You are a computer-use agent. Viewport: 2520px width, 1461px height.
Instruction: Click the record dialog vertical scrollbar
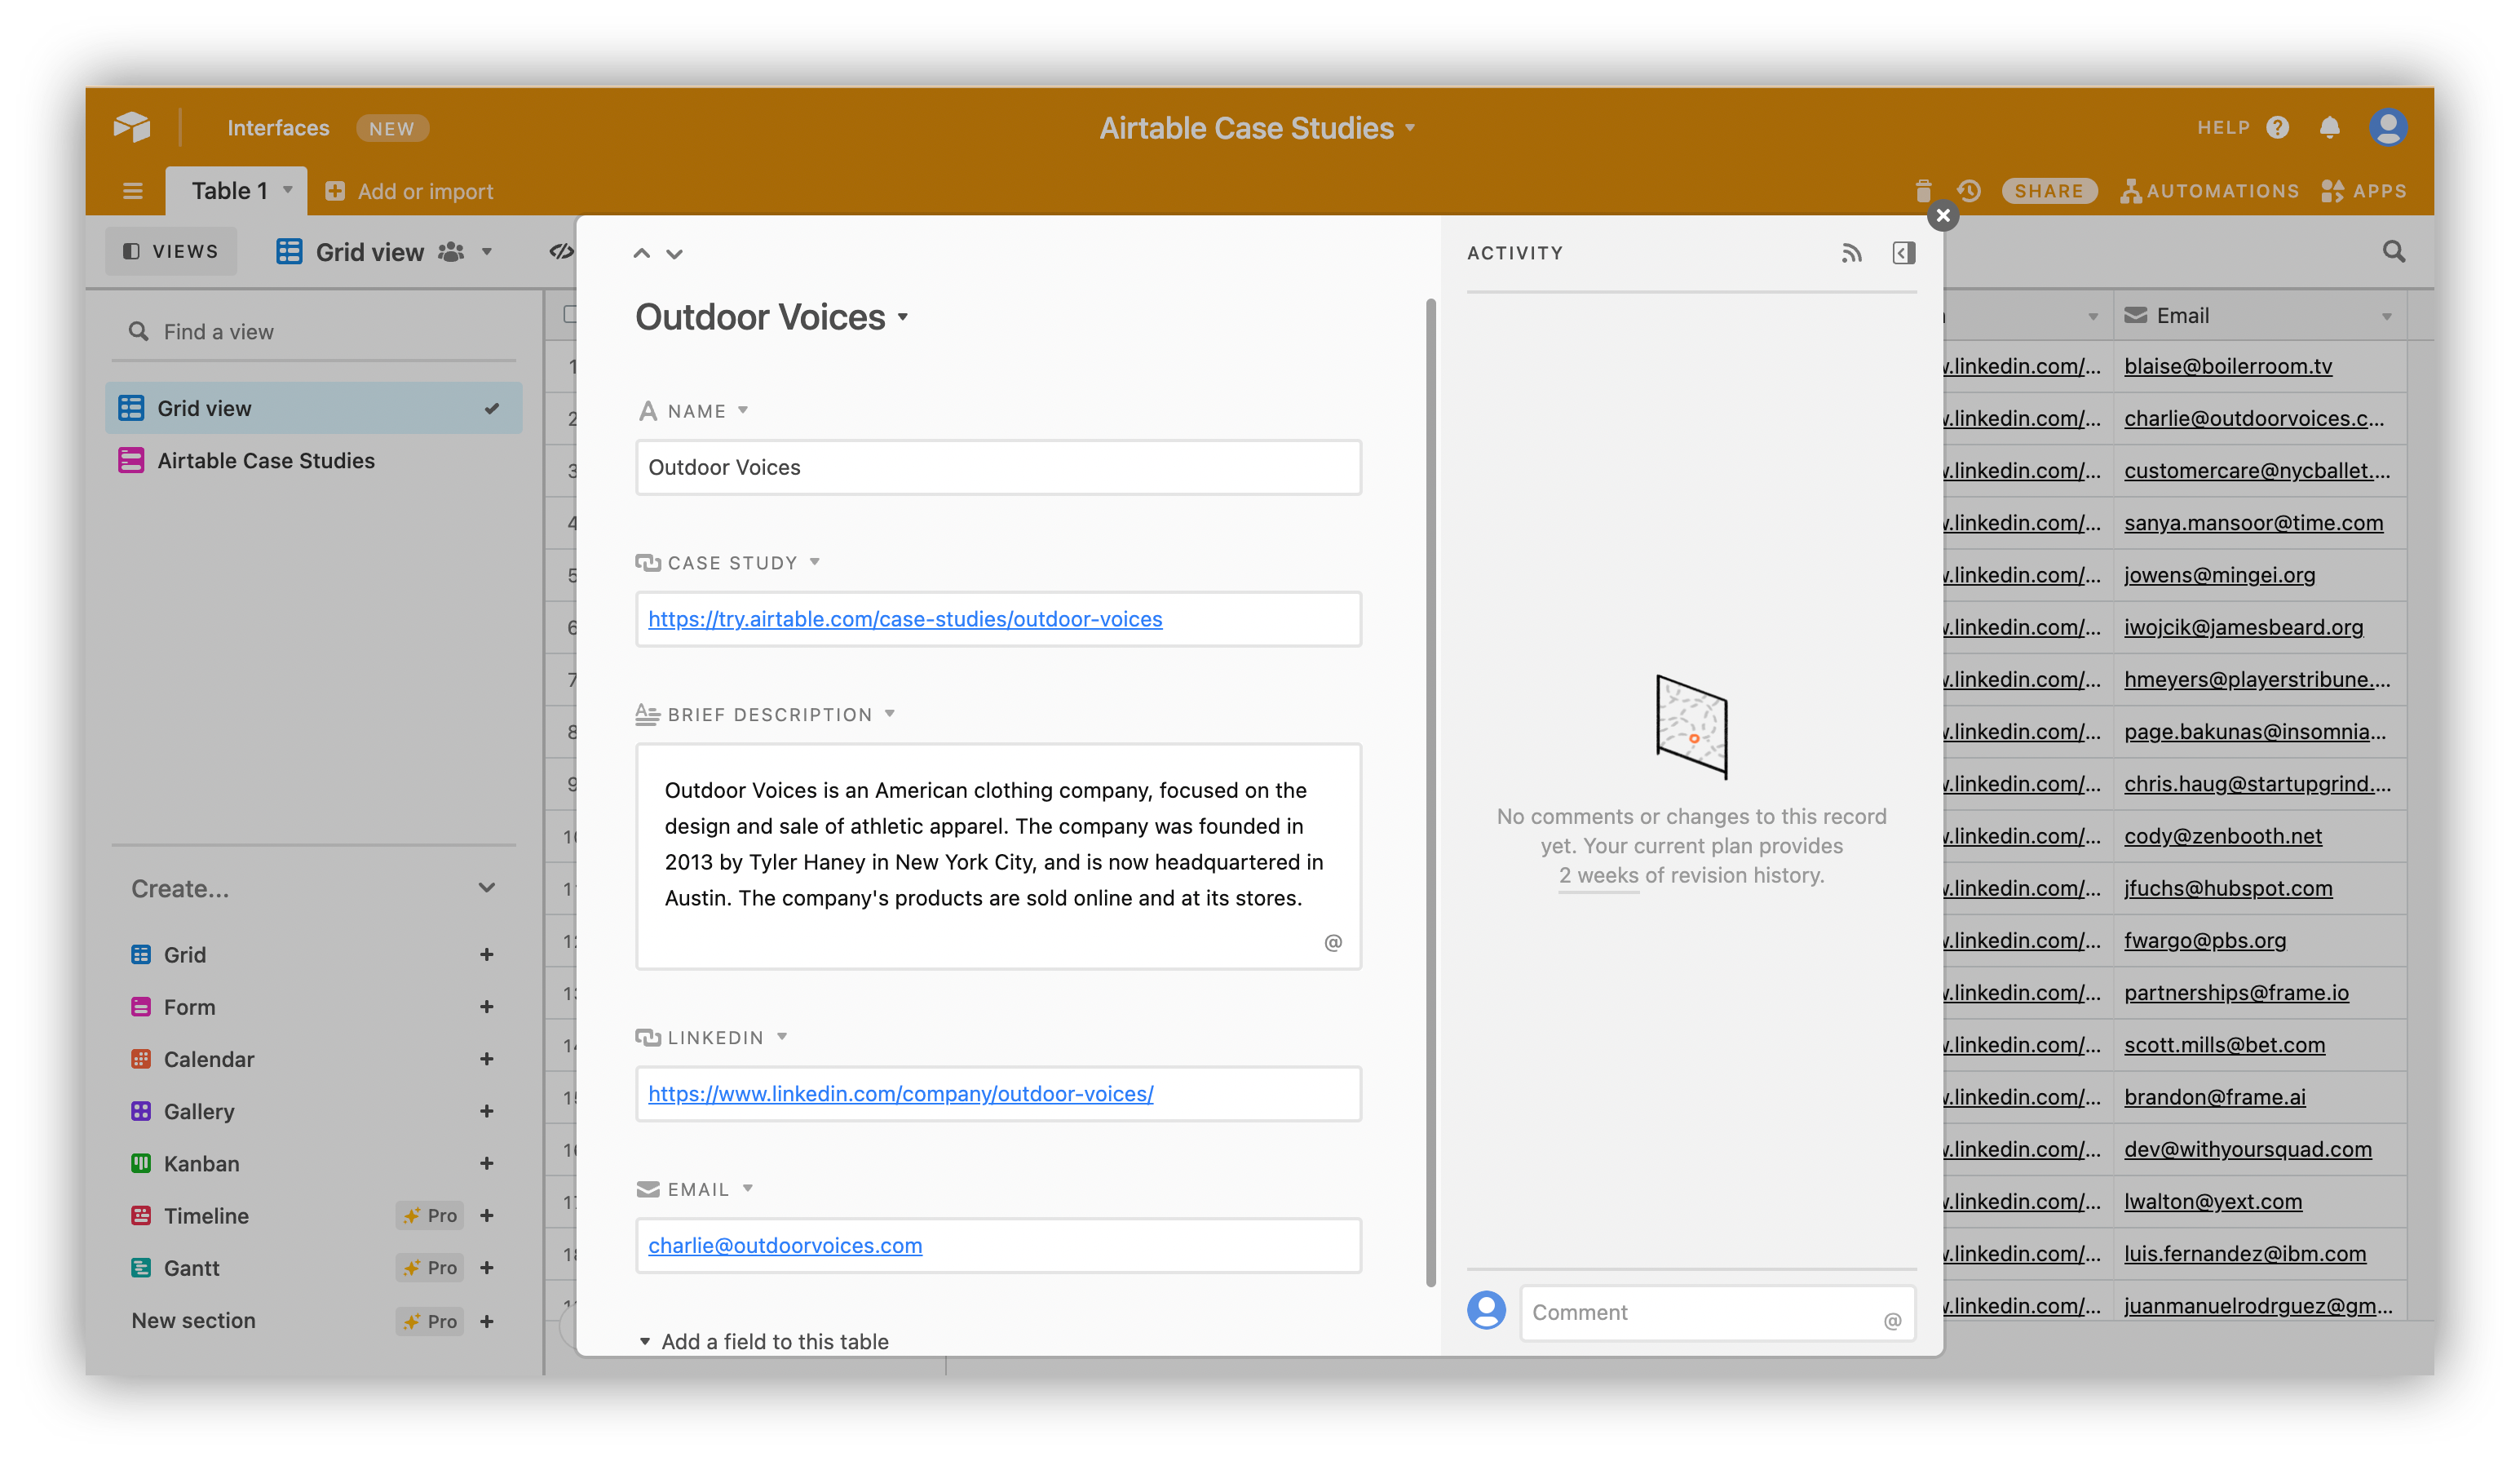click(x=1430, y=792)
